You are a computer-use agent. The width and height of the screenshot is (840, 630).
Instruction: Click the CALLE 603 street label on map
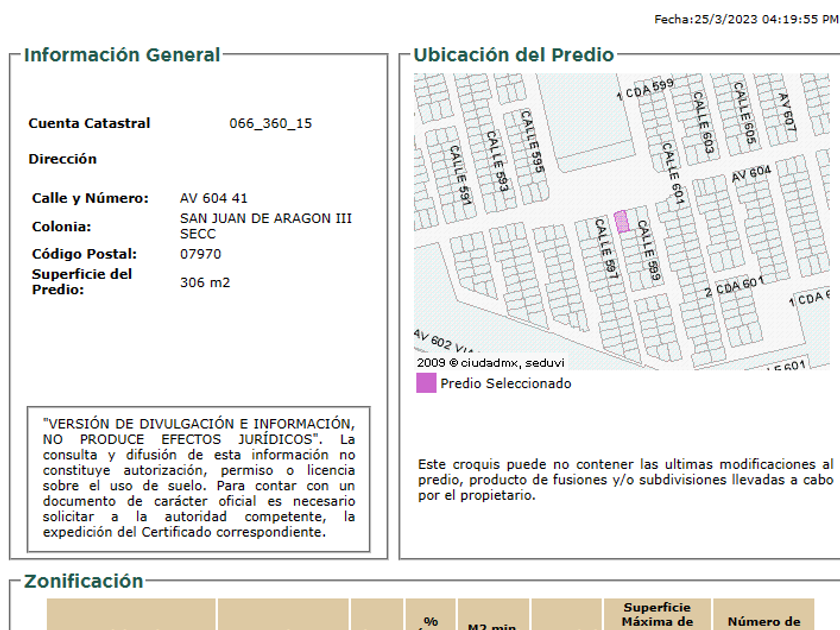pos(701,124)
